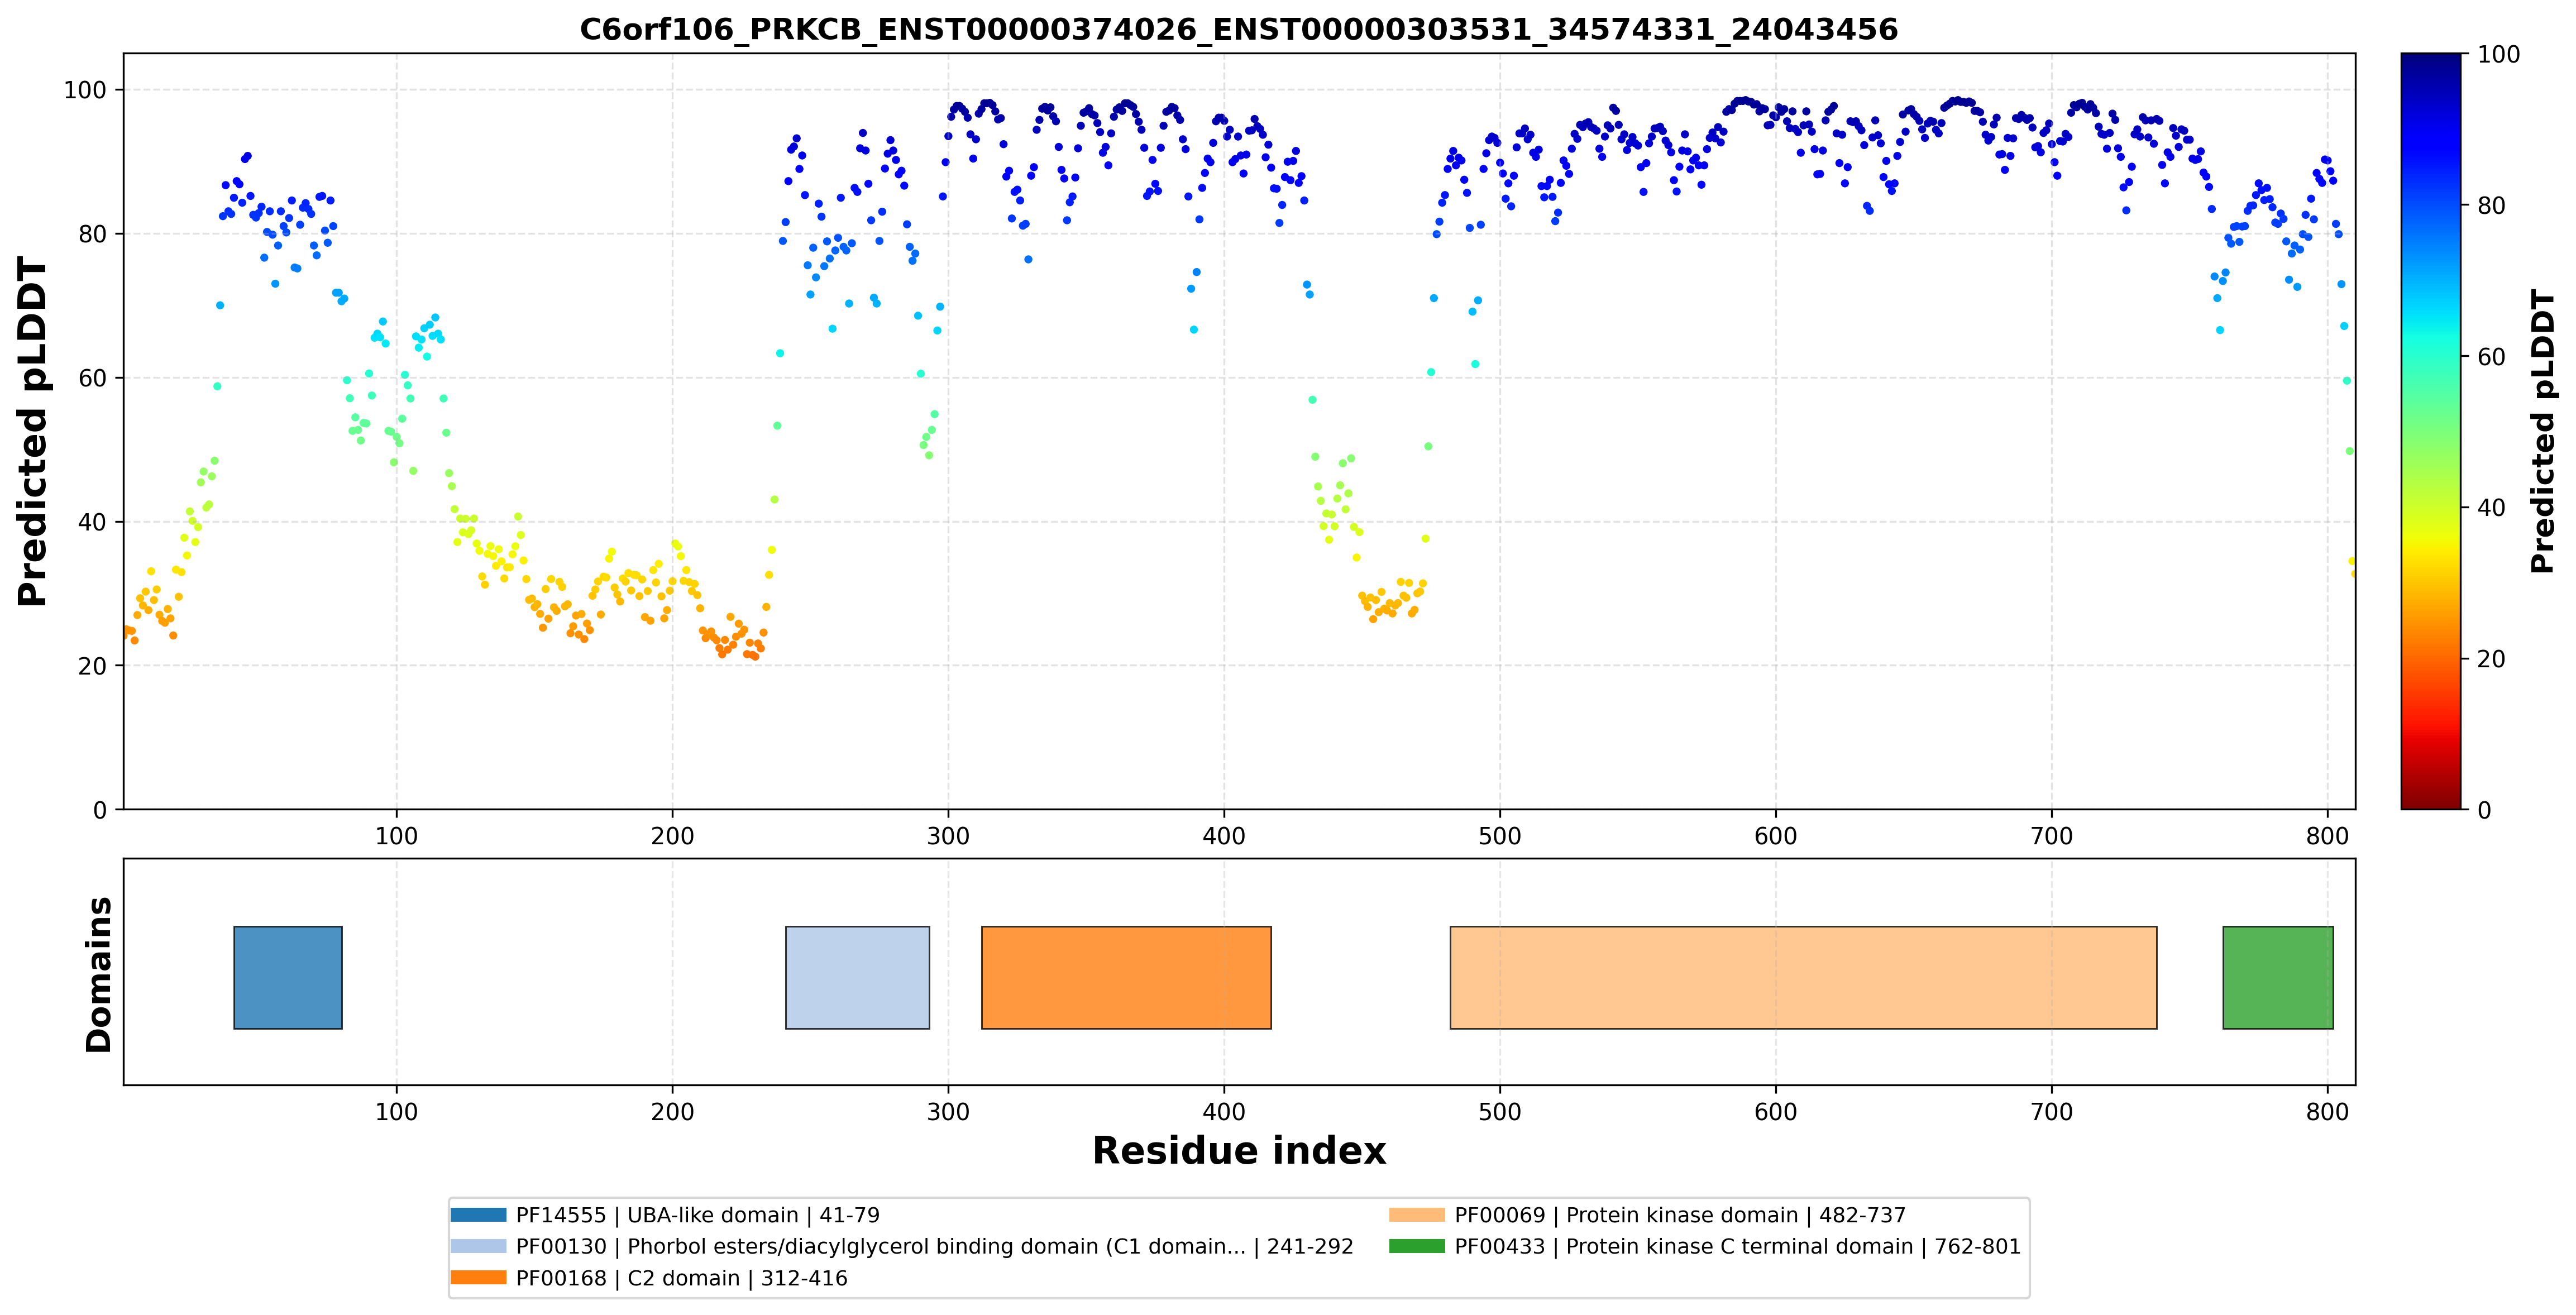Click the PF00130 light blue legend swatch

pyautogui.click(x=478, y=1246)
